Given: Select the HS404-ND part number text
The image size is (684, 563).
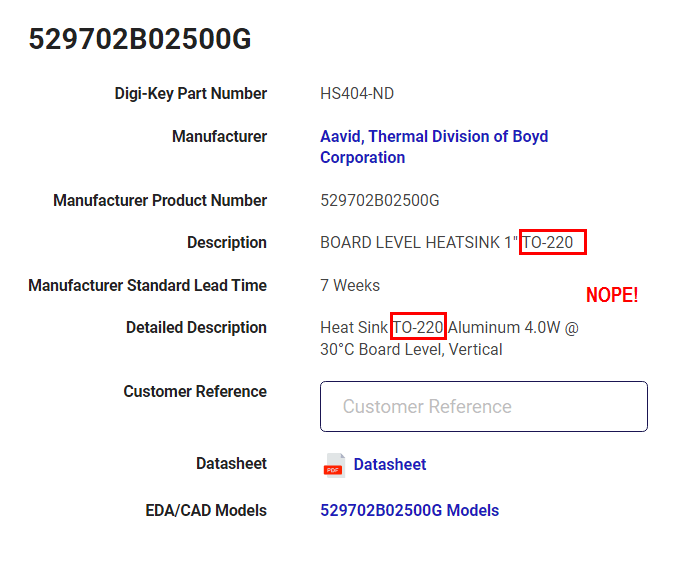Looking at the screenshot, I should (x=357, y=93).
